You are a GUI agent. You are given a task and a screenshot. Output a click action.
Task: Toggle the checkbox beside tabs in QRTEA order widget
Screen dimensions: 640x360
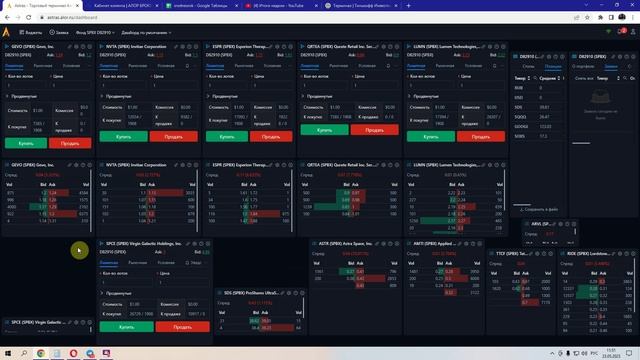[x=388, y=66]
